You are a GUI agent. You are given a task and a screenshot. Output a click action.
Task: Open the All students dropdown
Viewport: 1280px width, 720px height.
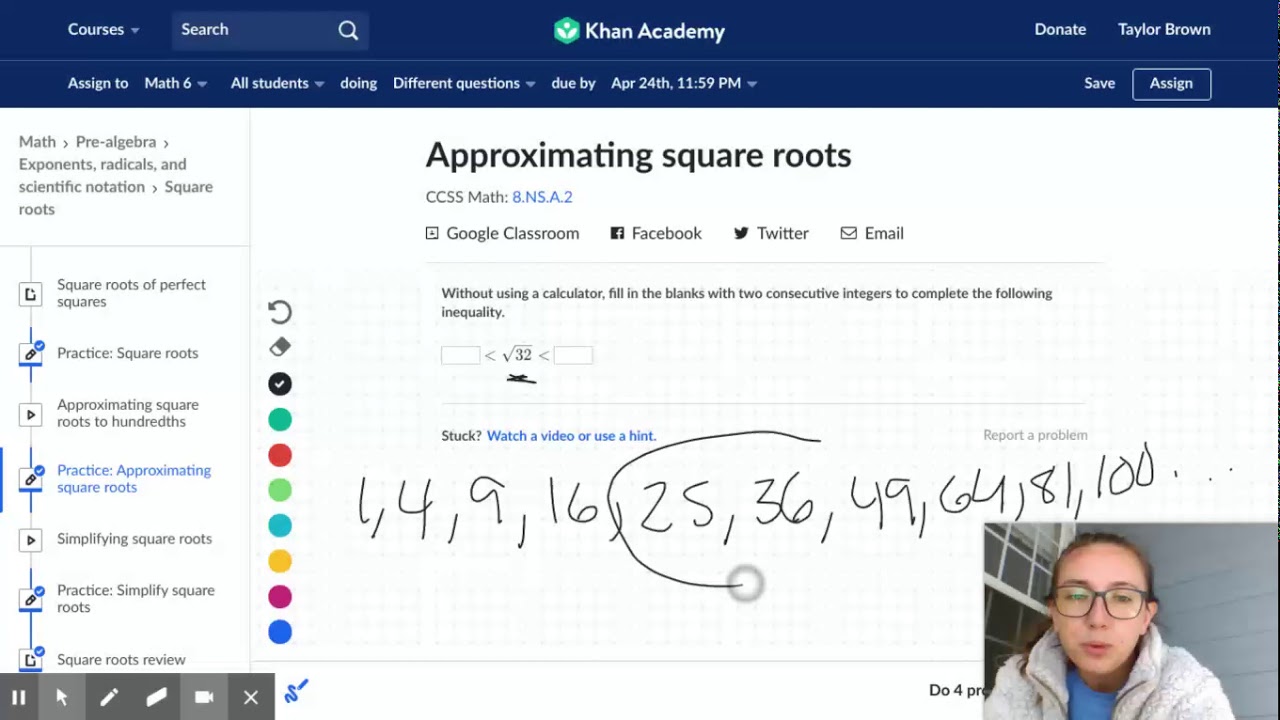click(x=278, y=83)
